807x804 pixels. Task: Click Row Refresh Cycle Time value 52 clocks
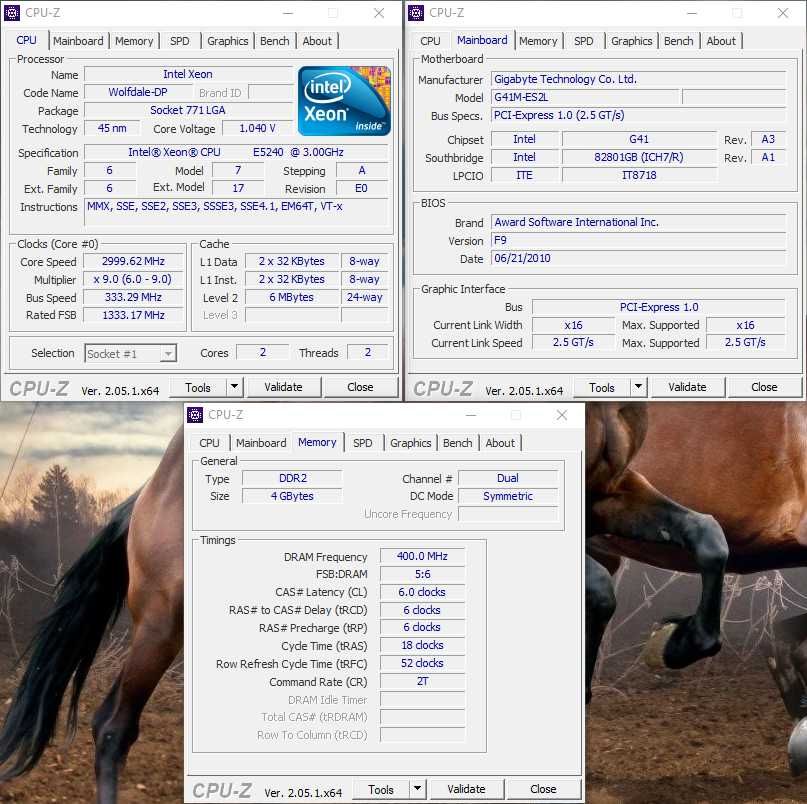click(423, 663)
